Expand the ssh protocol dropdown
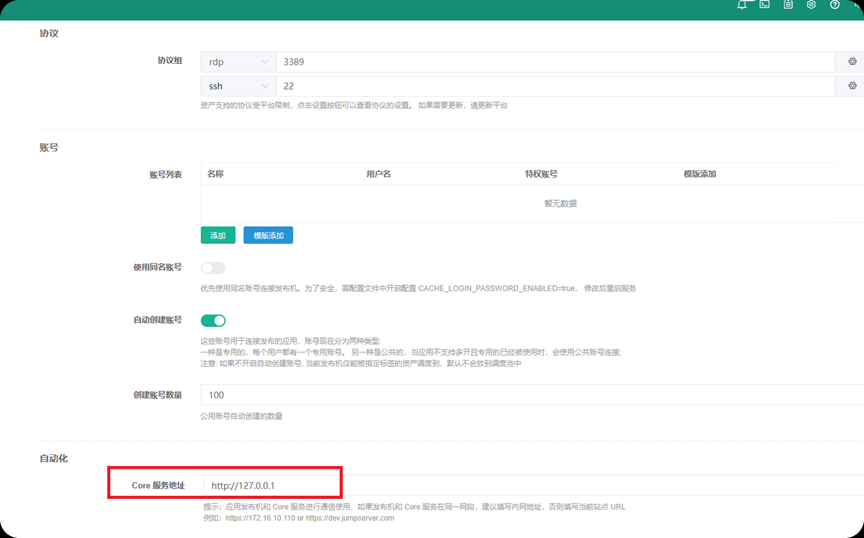This screenshot has width=864, height=538. 239,86
